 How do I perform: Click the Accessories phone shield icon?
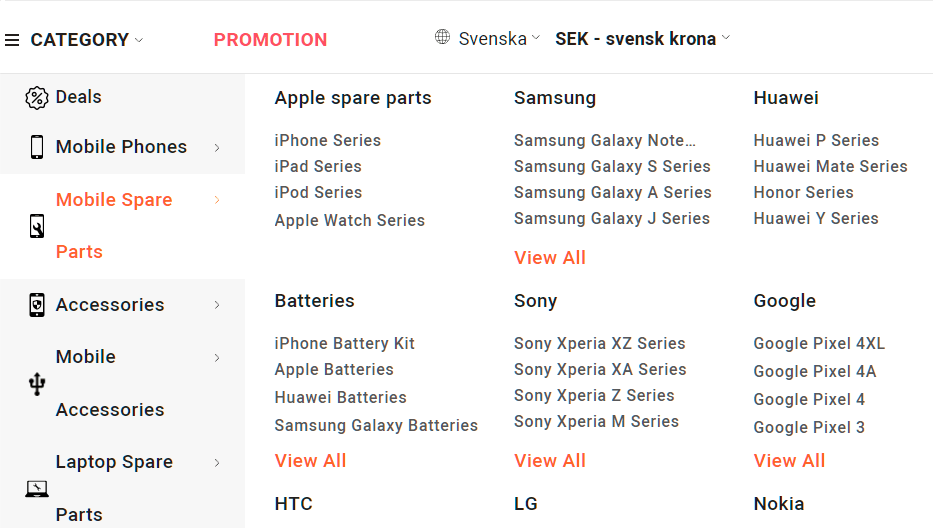[x=37, y=305]
